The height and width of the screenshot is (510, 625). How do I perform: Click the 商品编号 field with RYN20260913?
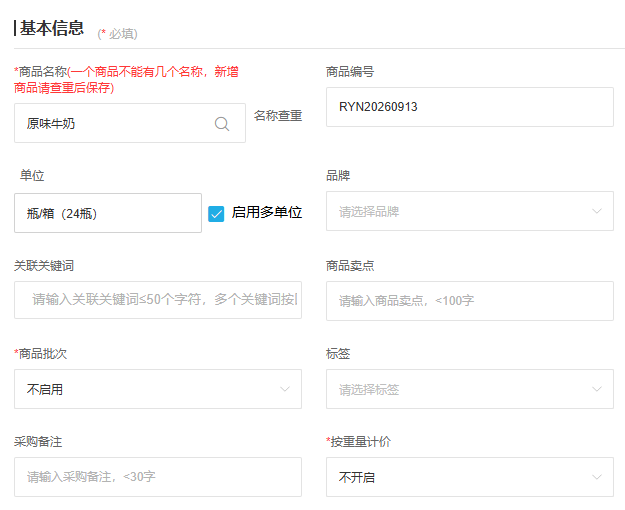pos(470,107)
